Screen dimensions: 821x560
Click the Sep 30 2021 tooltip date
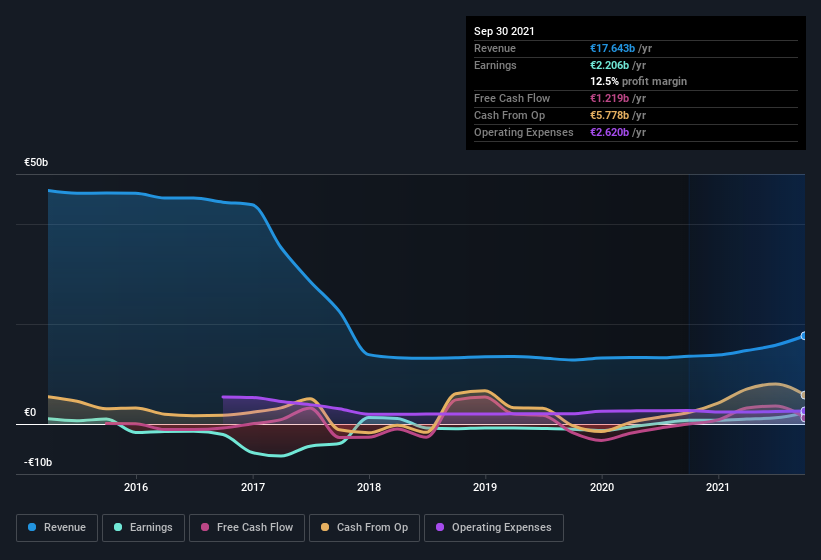[x=504, y=31]
